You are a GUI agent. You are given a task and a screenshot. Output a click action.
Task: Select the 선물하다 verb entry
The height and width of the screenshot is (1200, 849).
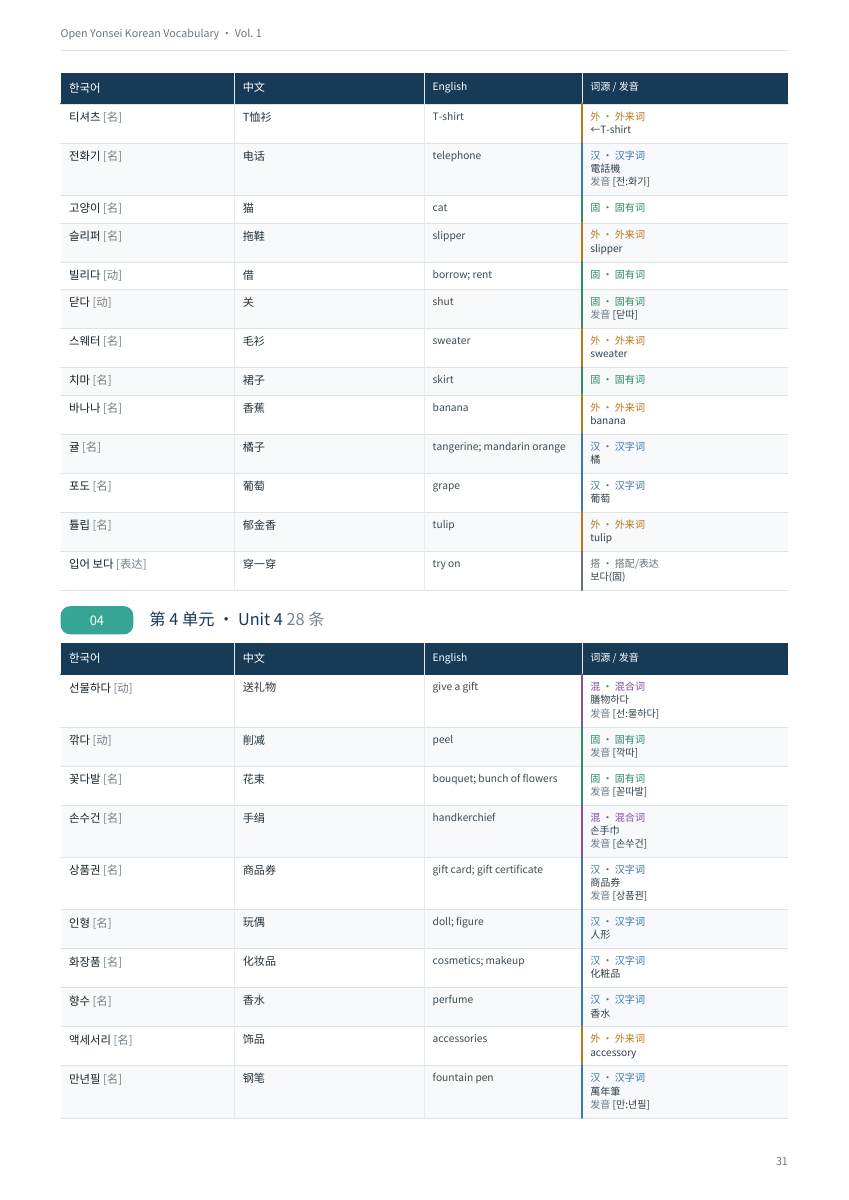click(100, 688)
